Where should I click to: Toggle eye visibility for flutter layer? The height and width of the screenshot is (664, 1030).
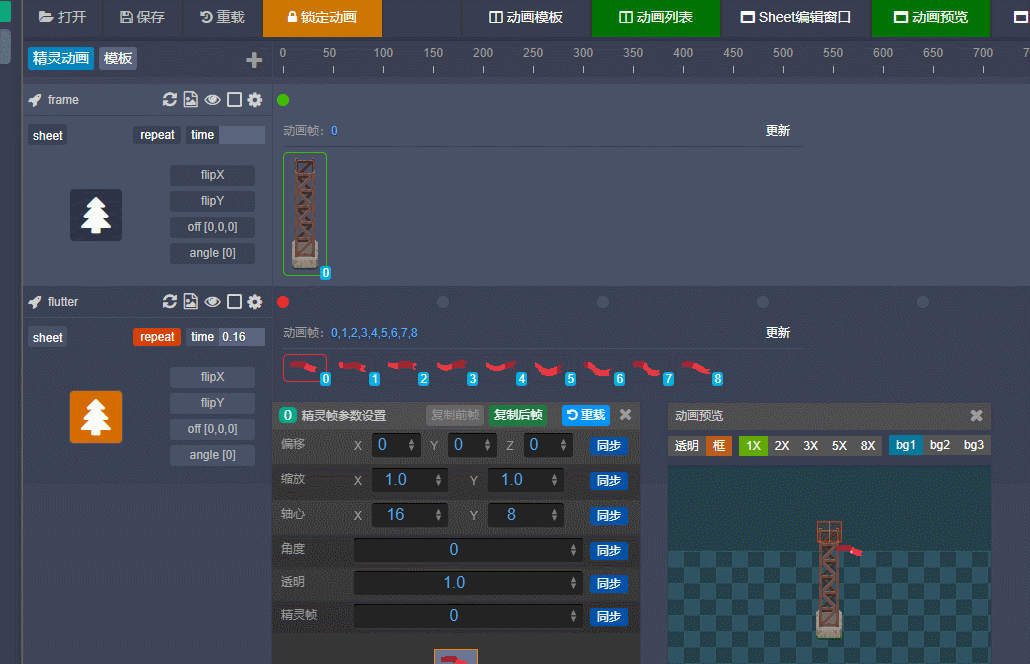pyautogui.click(x=212, y=302)
